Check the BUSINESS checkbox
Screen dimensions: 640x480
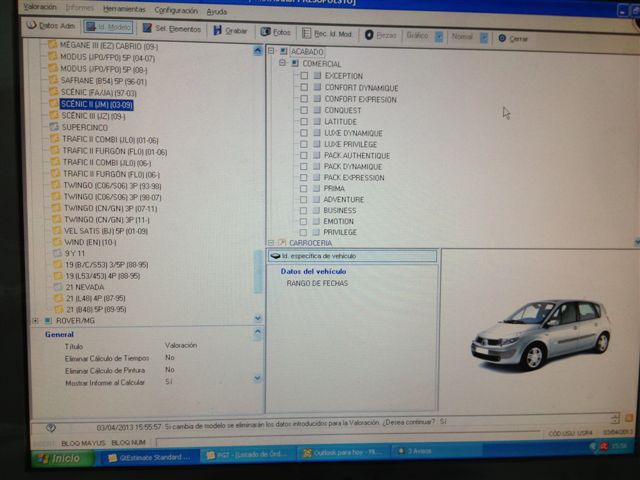[303, 210]
